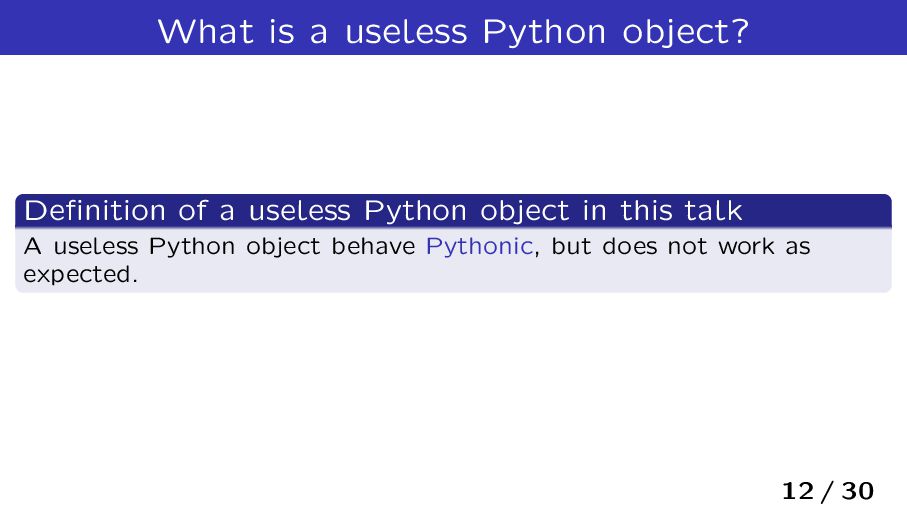Click the word 'expected.' in the definition

coord(80,275)
